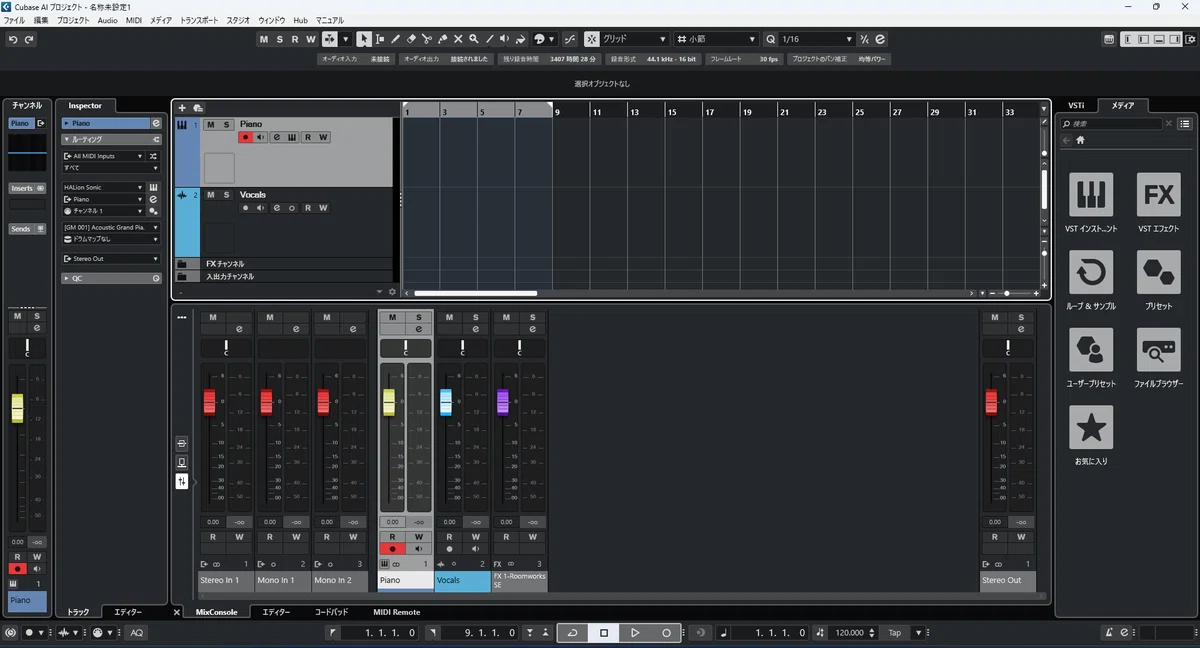Click the tempo 120.000 field

coord(850,632)
